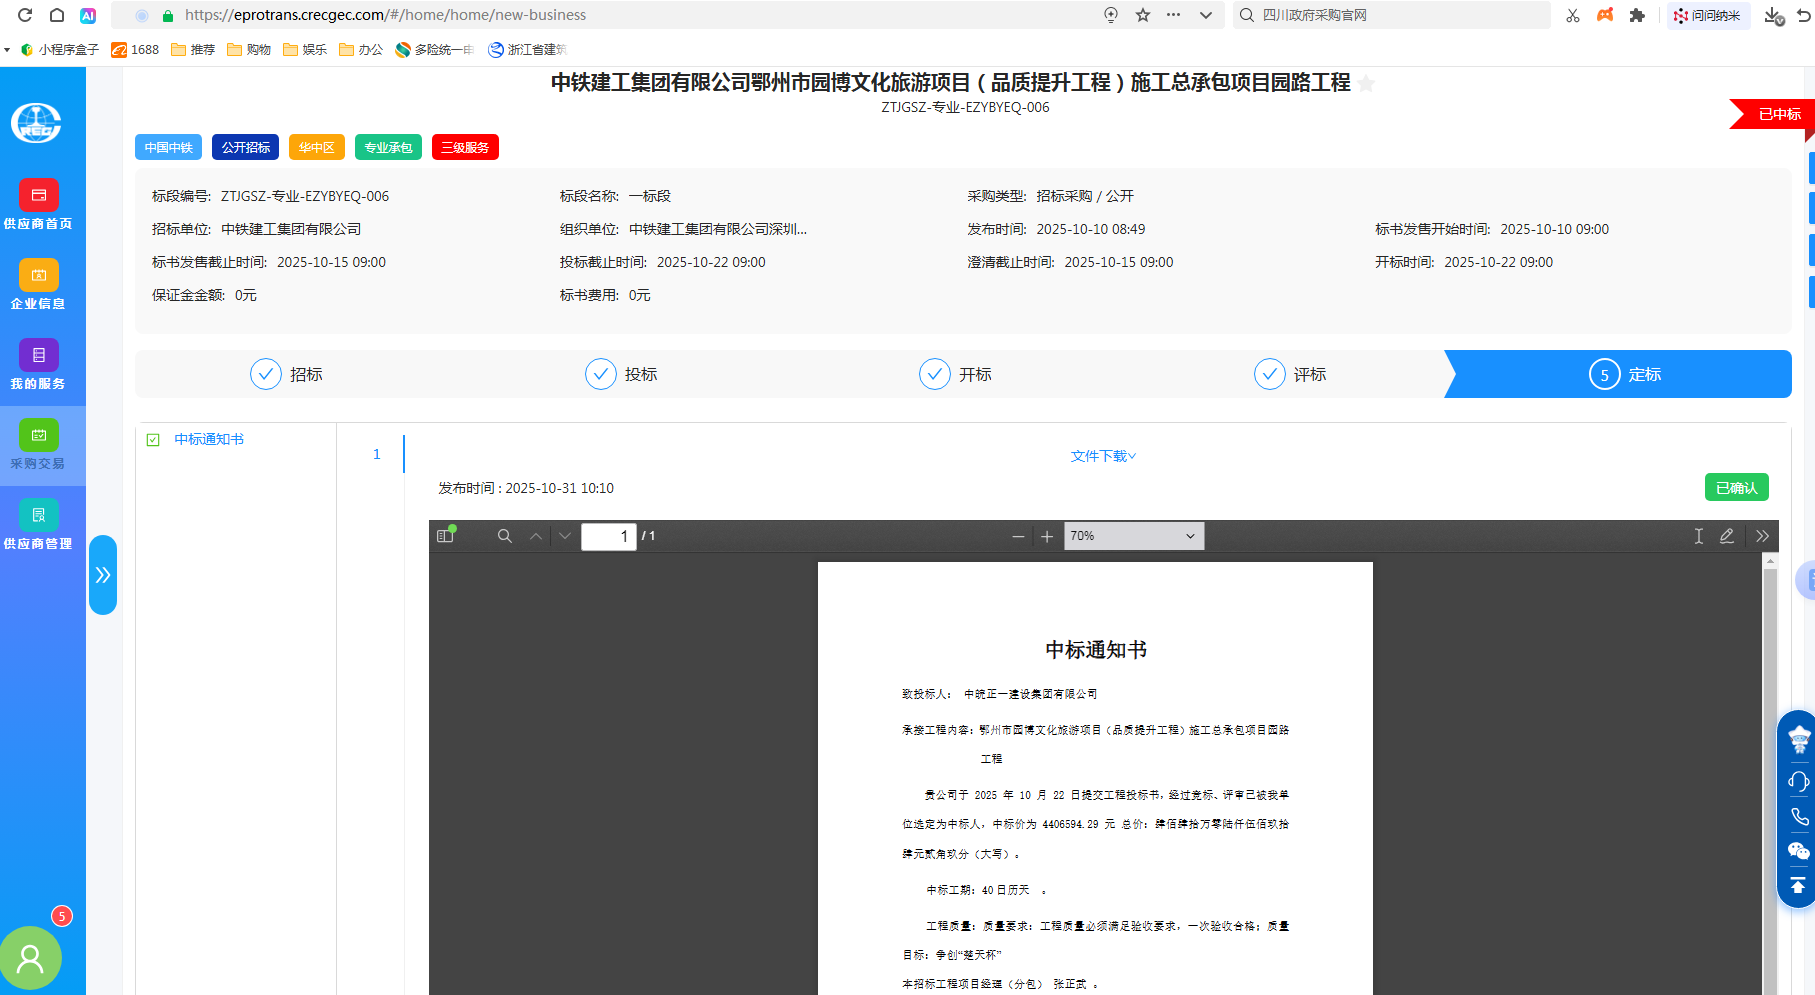The height and width of the screenshot is (995, 1815).
Task: Toggle the PDF thumbnail sidebar panel
Action: click(443, 536)
